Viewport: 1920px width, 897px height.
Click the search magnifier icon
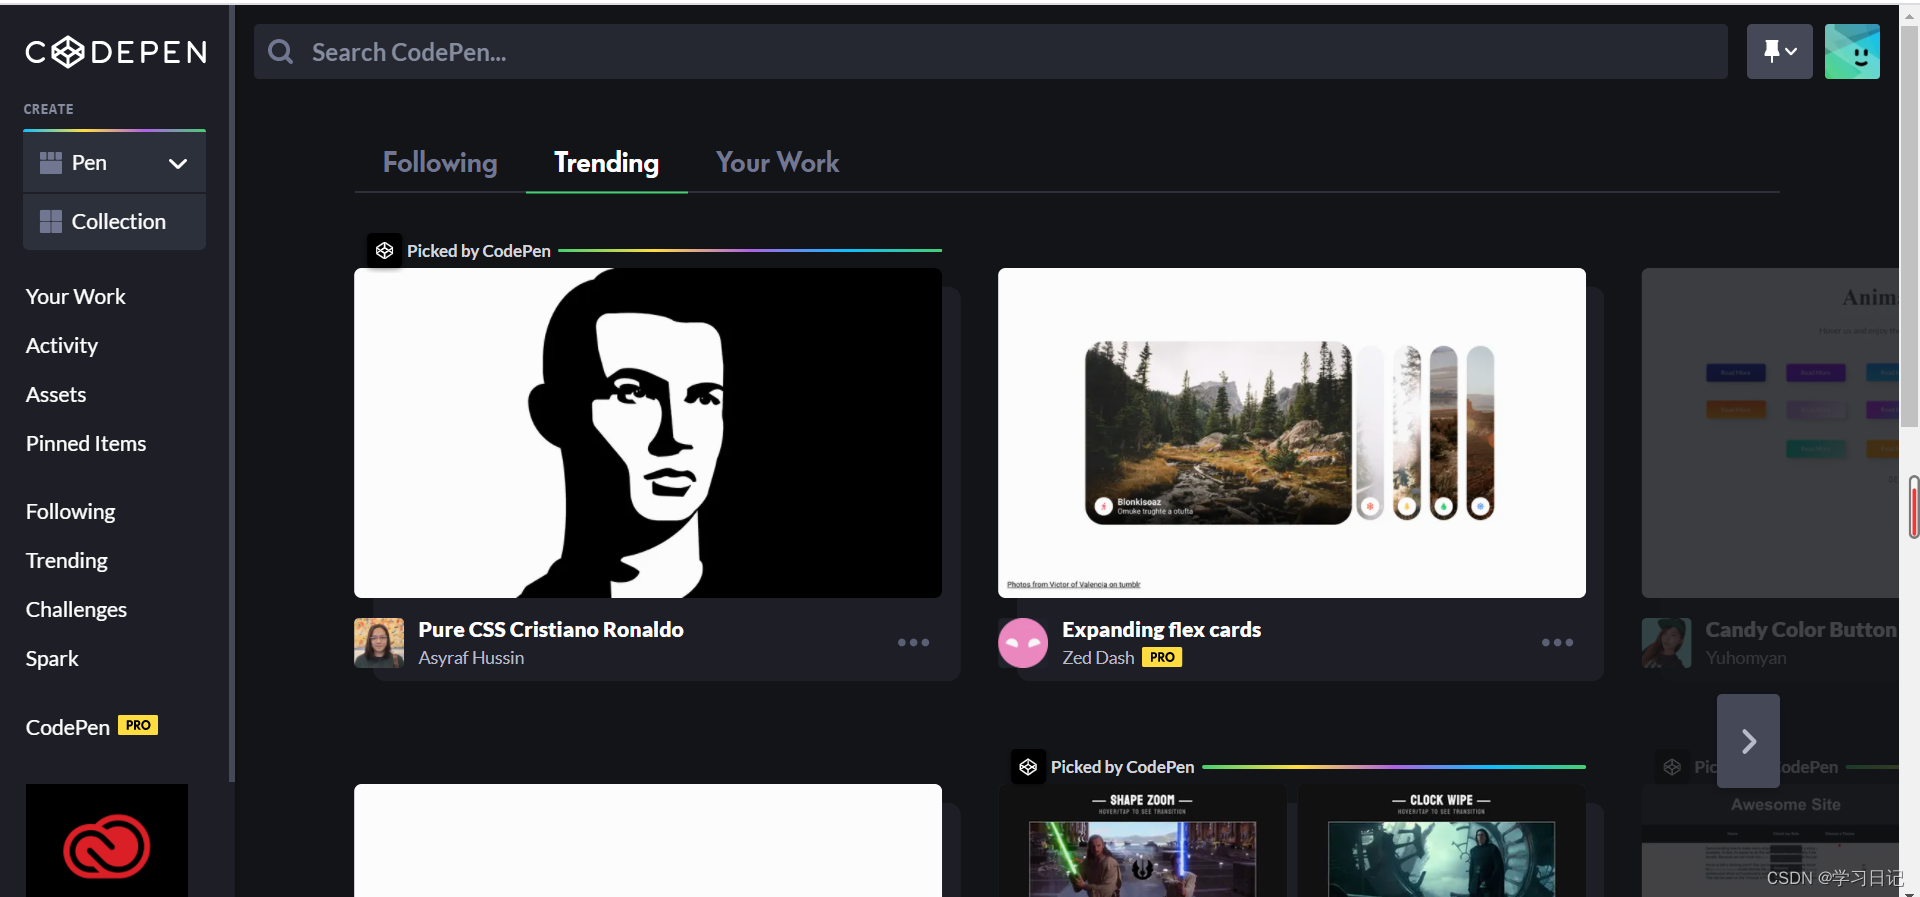pyautogui.click(x=281, y=52)
